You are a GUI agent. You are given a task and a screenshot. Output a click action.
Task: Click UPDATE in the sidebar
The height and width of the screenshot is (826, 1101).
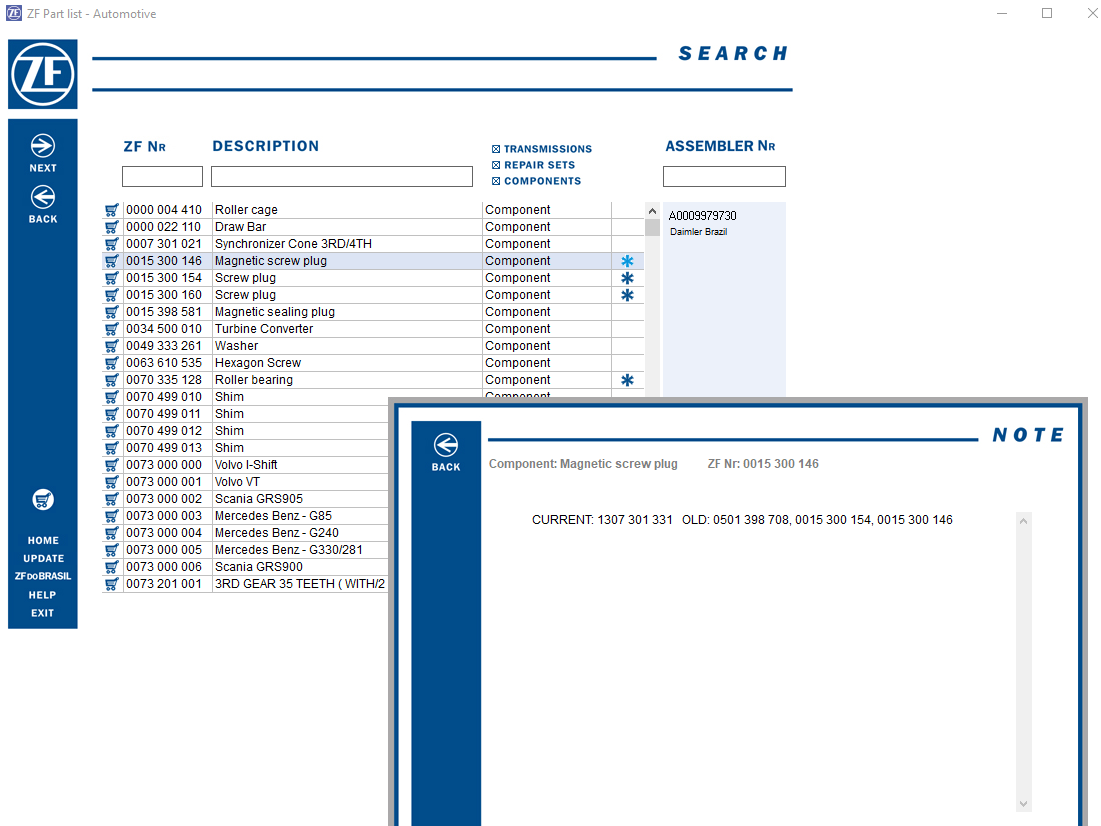point(43,558)
